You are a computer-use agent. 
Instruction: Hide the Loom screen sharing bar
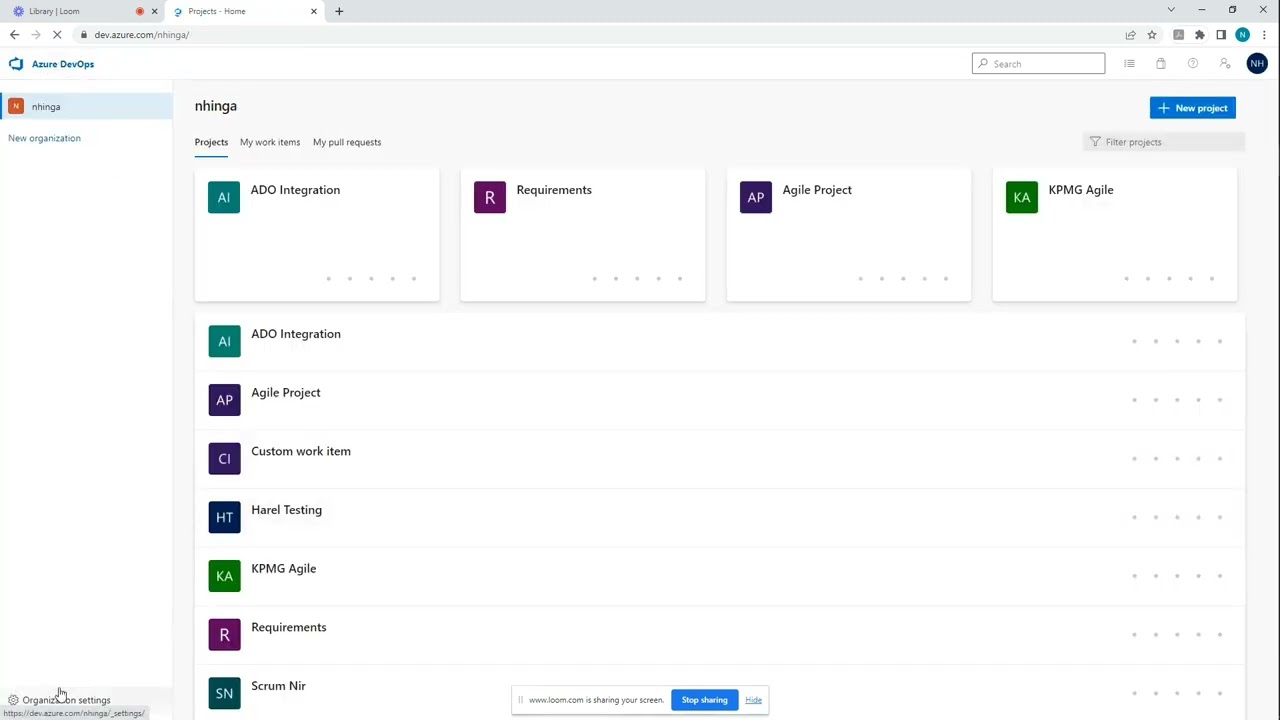click(x=753, y=700)
